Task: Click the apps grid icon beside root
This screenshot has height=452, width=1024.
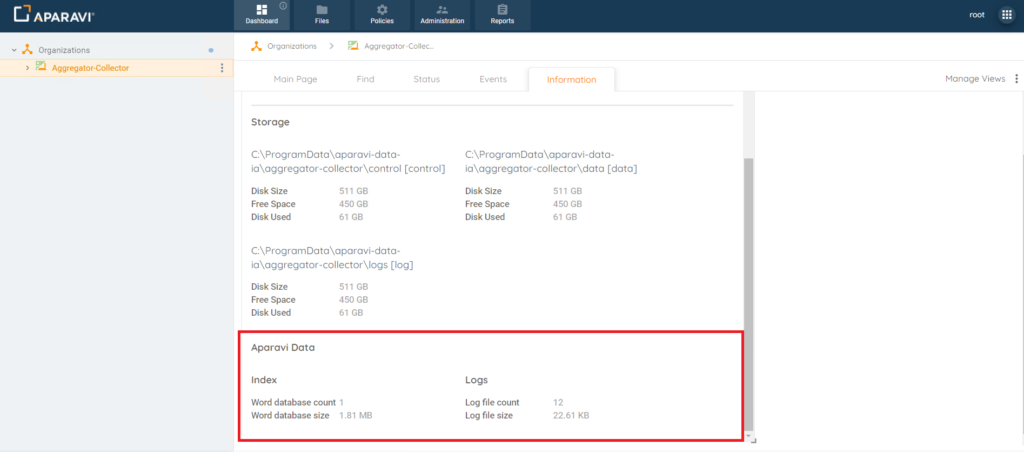Action: coord(1006,15)
